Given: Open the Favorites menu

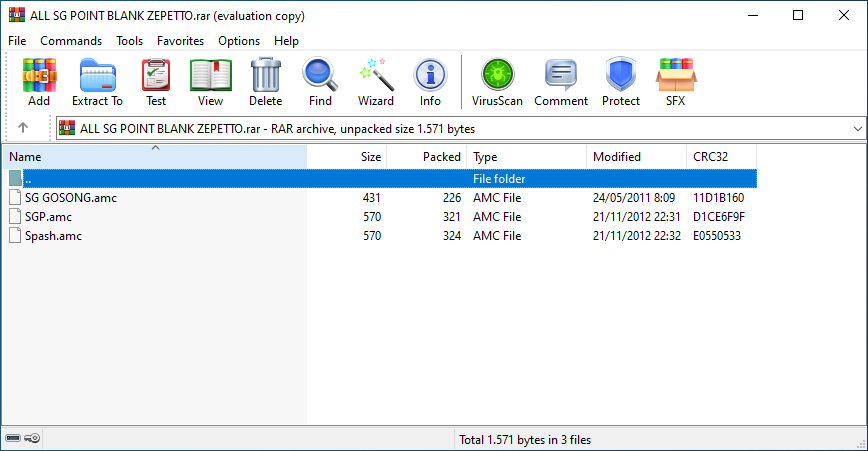Looking at the screenshot, I should point(180,40).
